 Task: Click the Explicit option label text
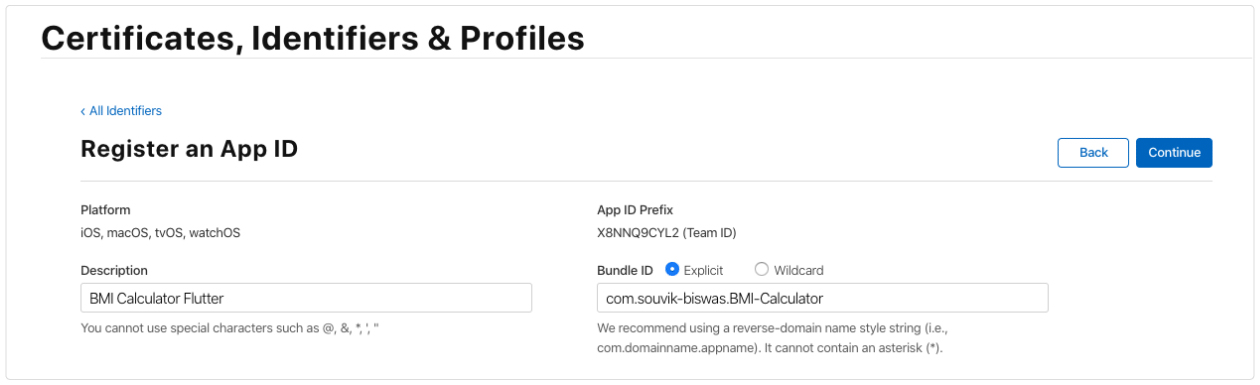703,270
